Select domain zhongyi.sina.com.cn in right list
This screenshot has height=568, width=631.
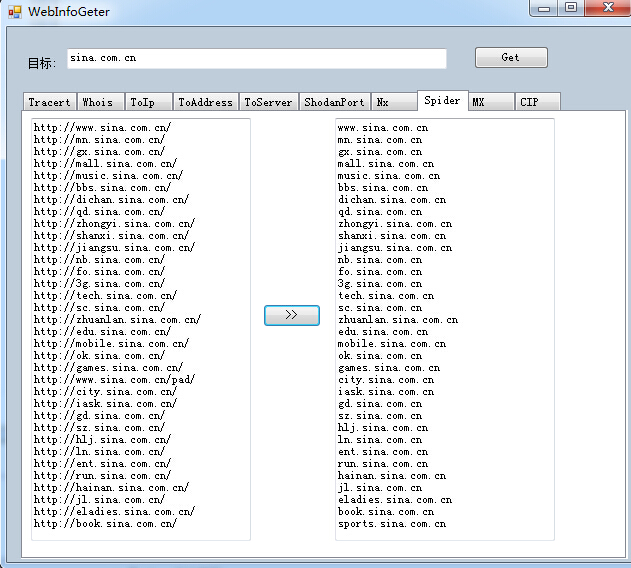tap(395, 224)
